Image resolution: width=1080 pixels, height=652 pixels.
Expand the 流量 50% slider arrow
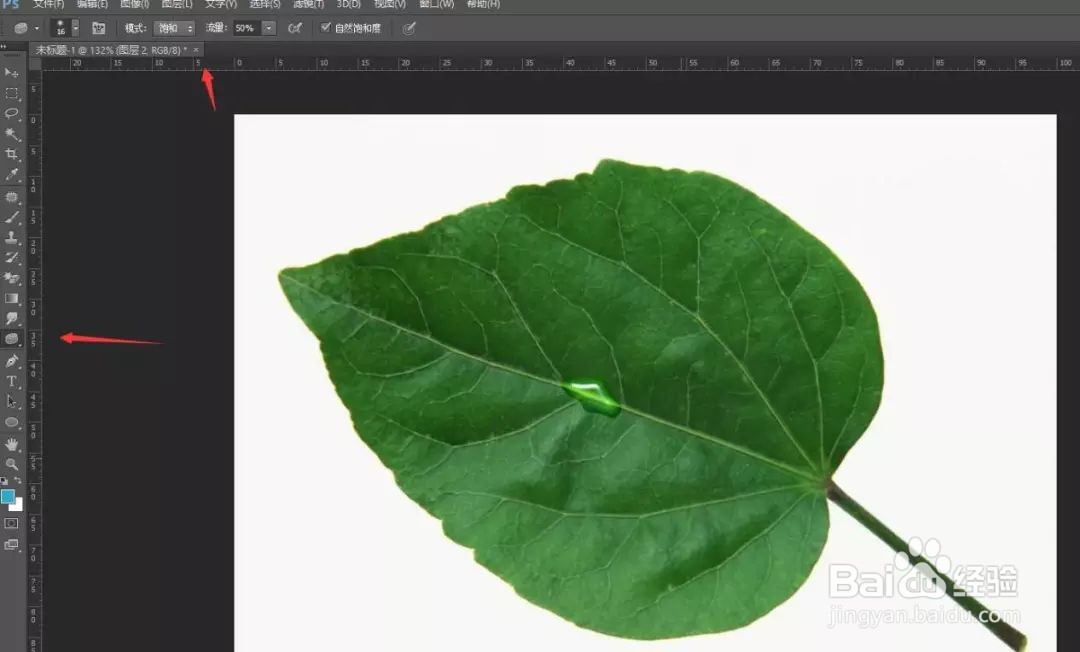click(x=269, y=28)
